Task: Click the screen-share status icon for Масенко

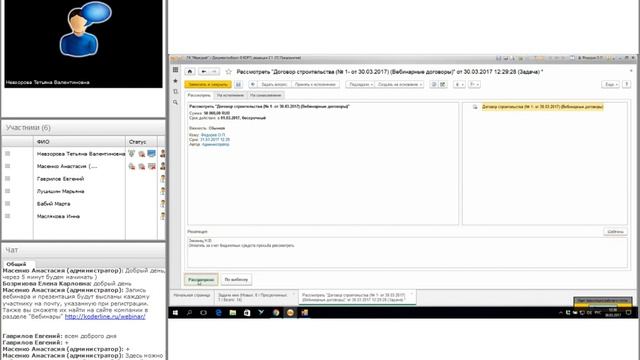Action: point(151,166)
